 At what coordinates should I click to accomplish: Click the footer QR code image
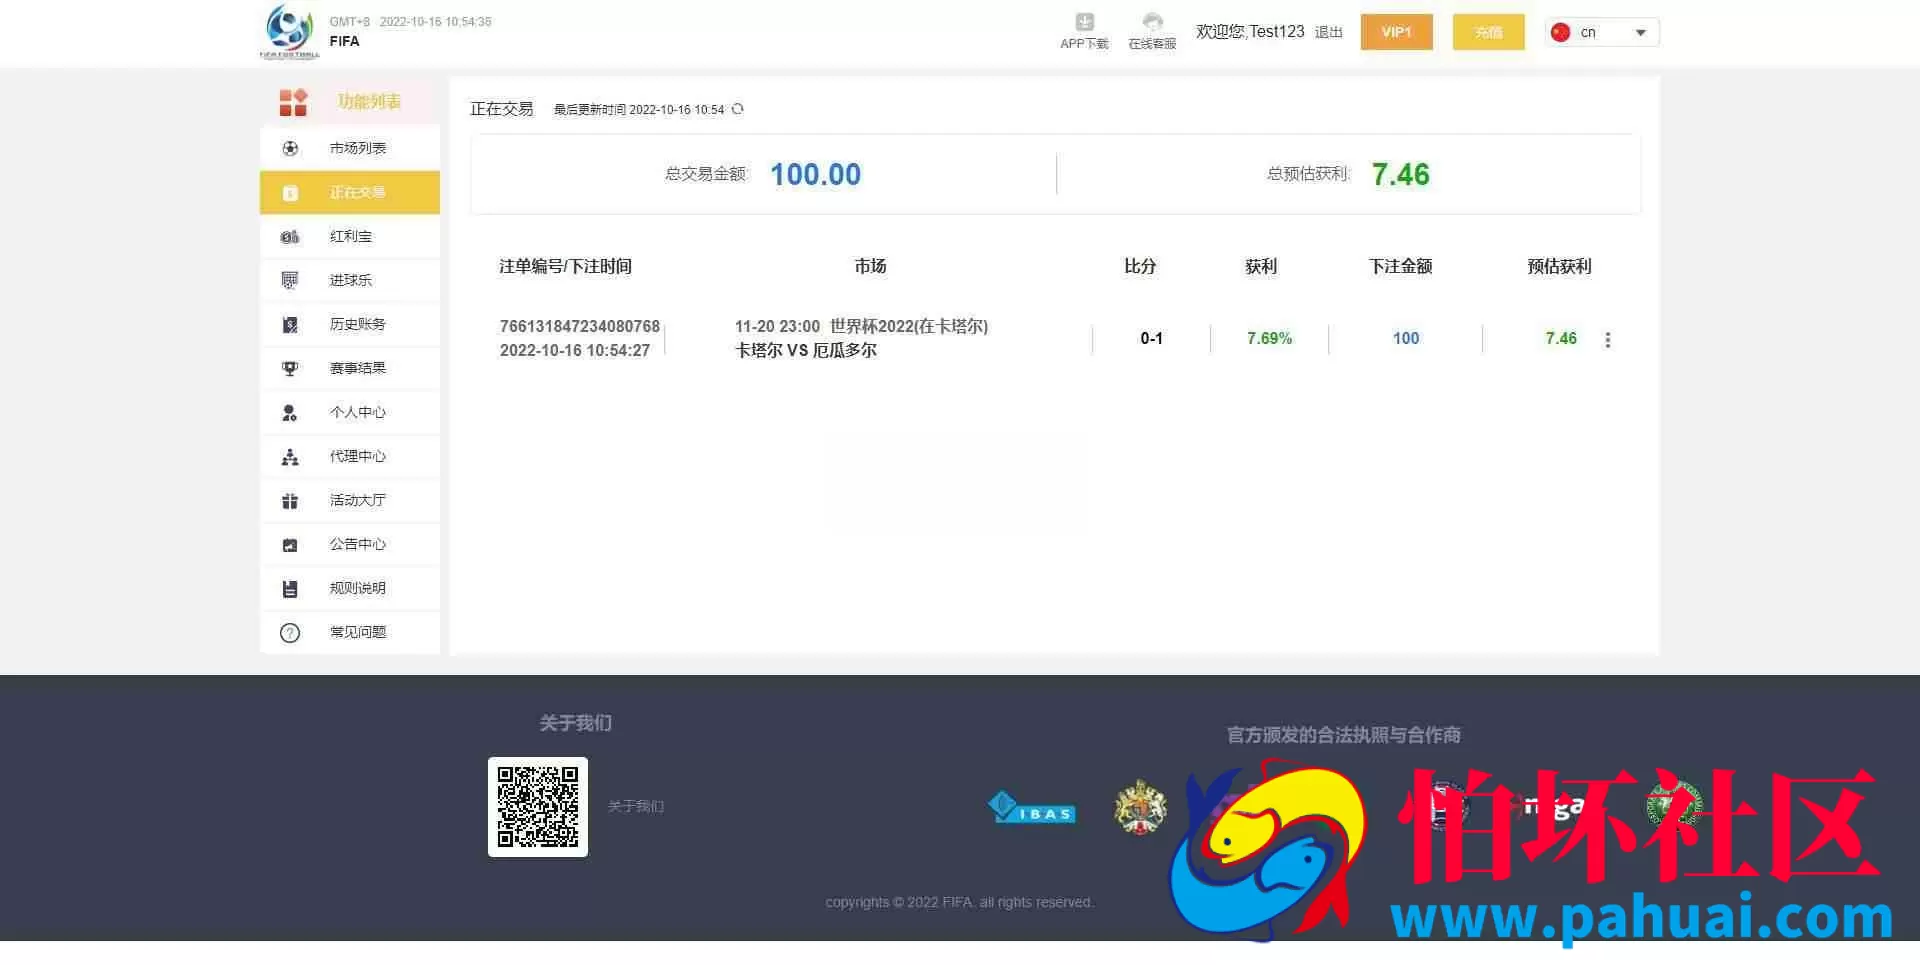(538, 807)
